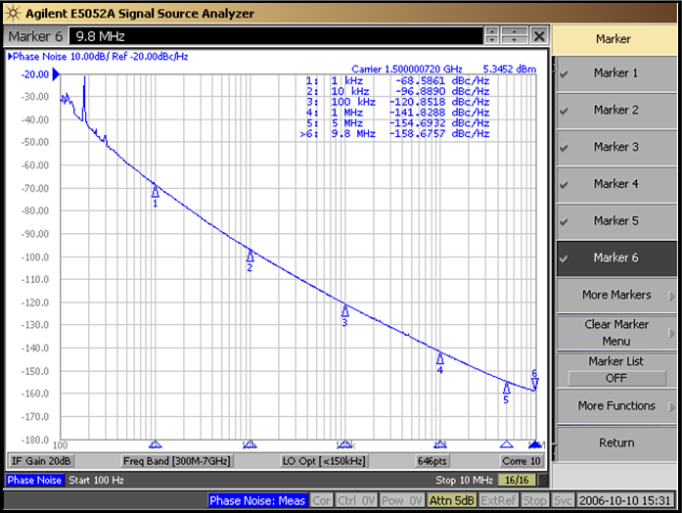This screenshot has height=513, width=682.
Task: Click marker 4 triangle on the trace
Action: [x=440, y=358]
